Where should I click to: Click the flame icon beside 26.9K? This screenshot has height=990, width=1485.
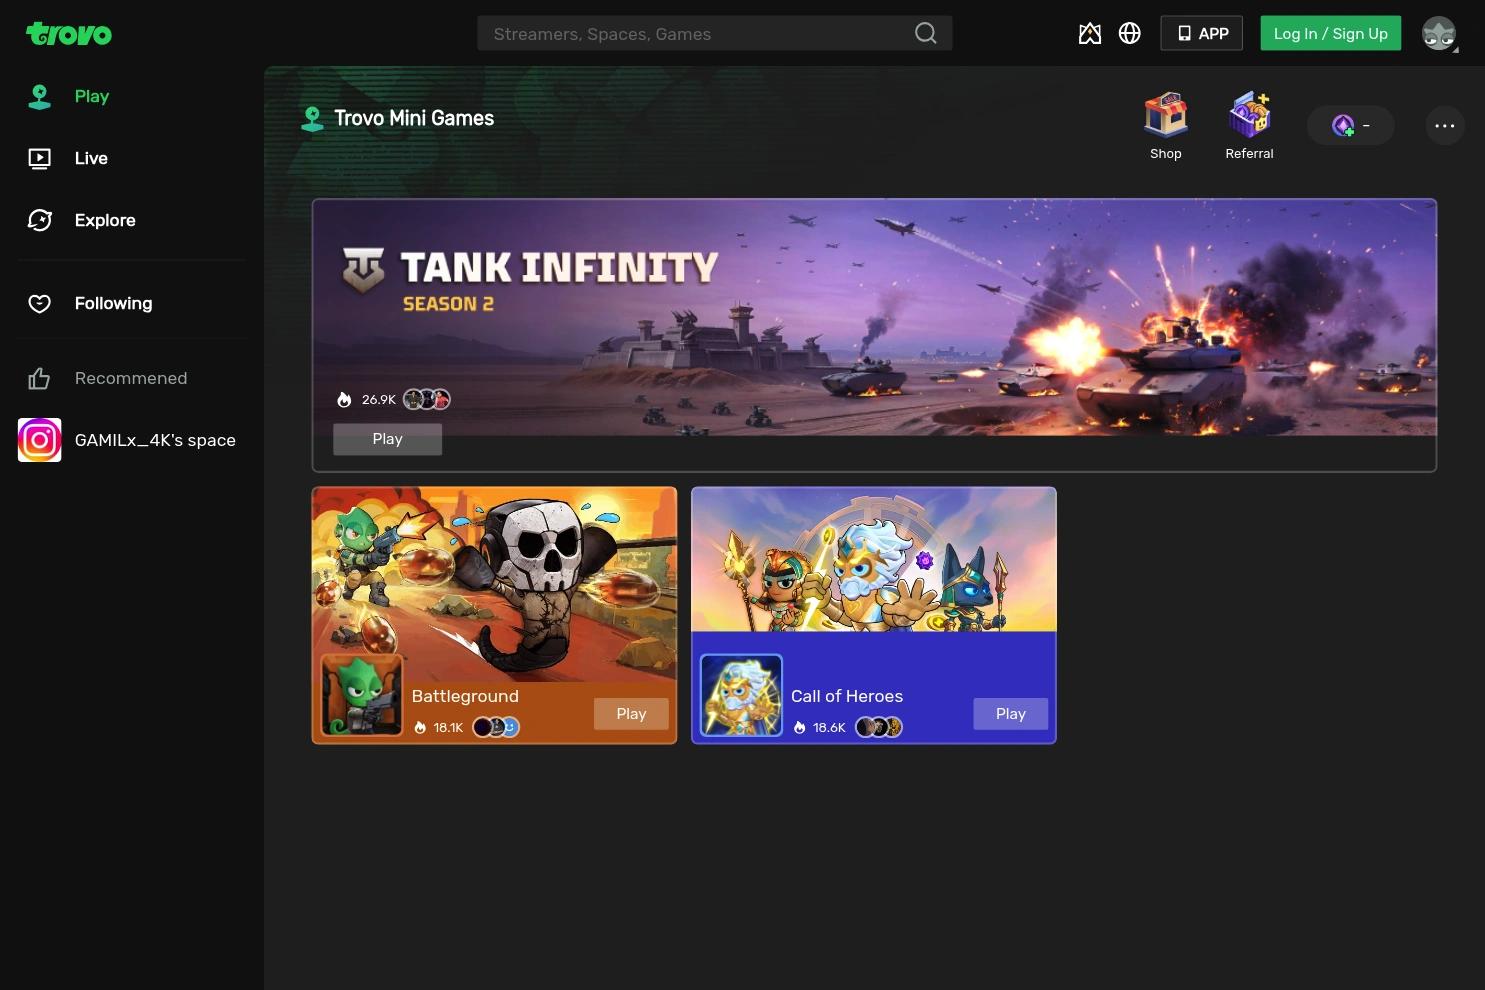tap(344, 400)
